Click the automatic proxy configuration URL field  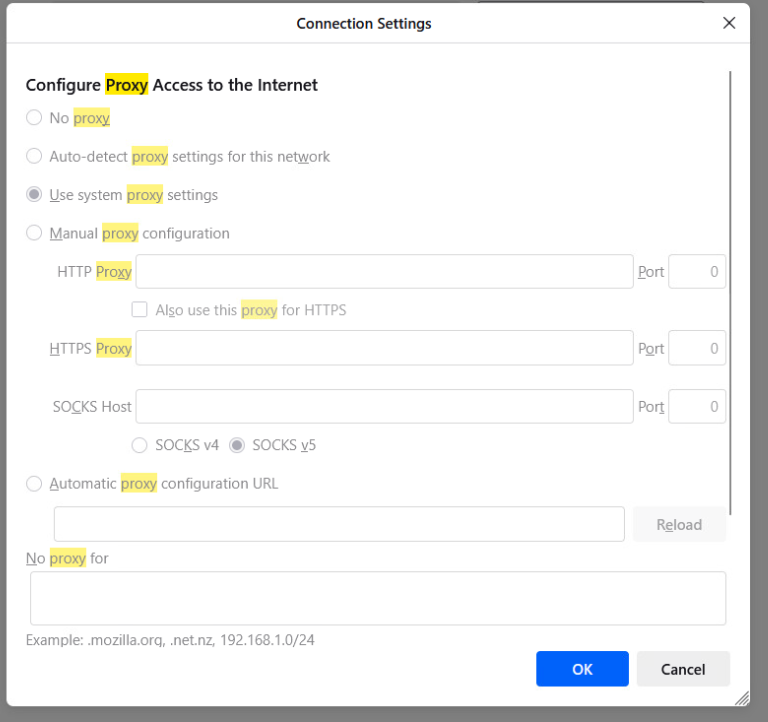339,524
